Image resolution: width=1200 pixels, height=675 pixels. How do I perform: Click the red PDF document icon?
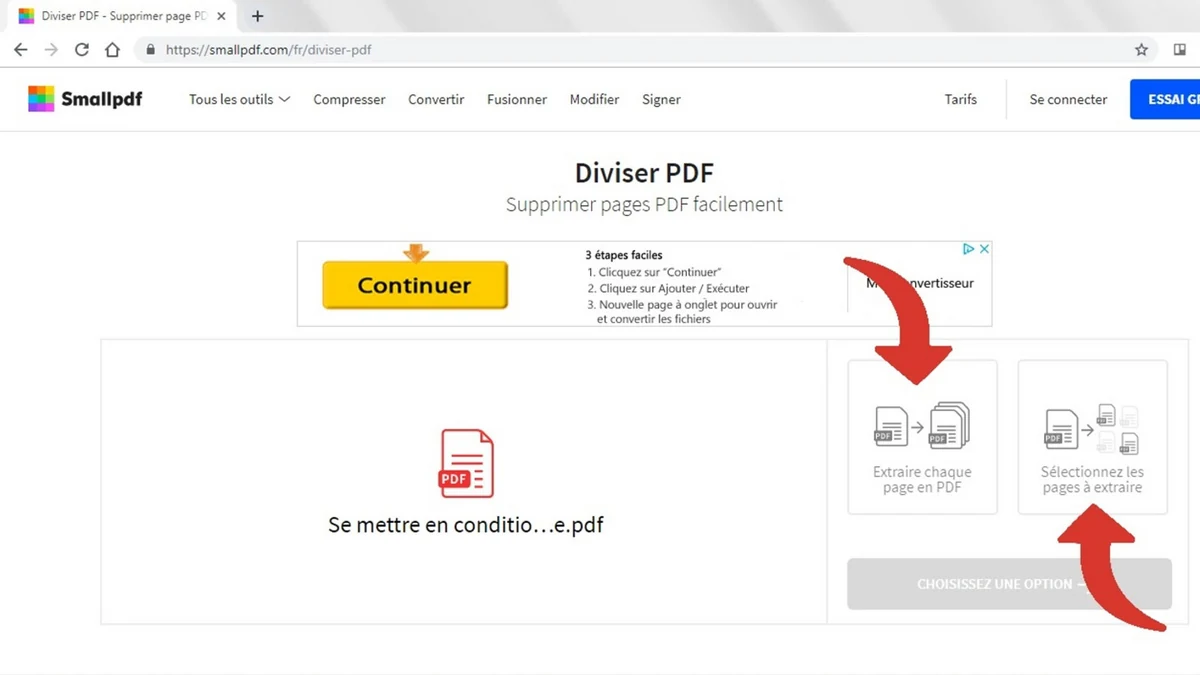[x=465, y=463]
